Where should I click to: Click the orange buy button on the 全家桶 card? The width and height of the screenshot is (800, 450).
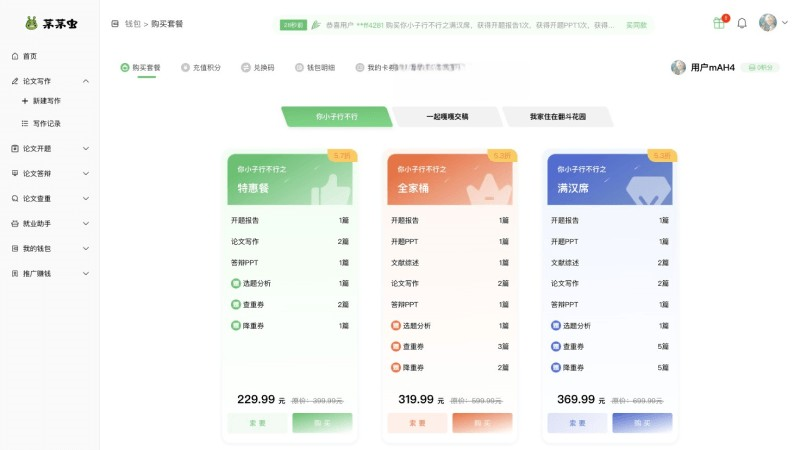click(482, 423)
